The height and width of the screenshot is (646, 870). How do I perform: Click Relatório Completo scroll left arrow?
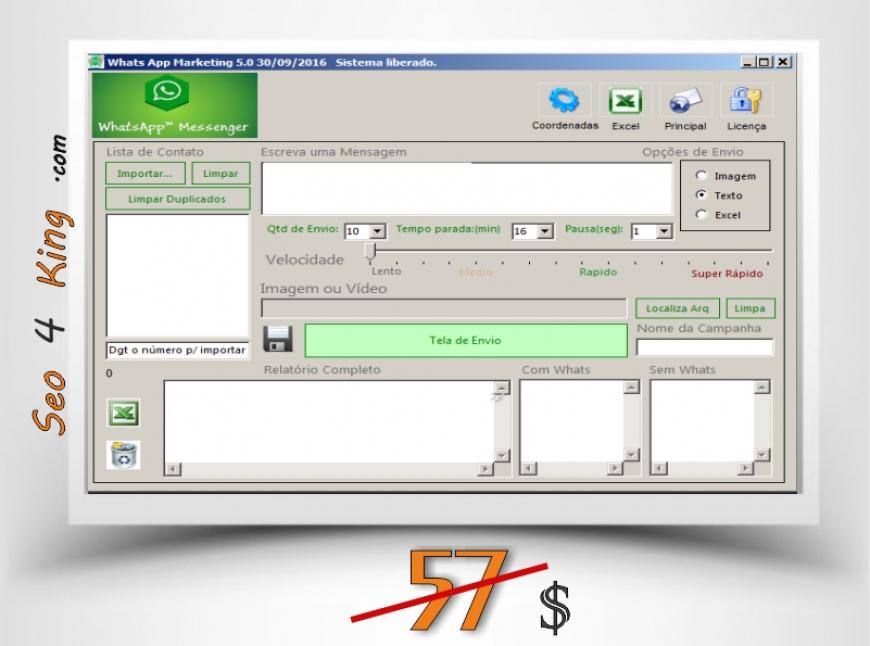pyautogui.click(x=173, y=469)
